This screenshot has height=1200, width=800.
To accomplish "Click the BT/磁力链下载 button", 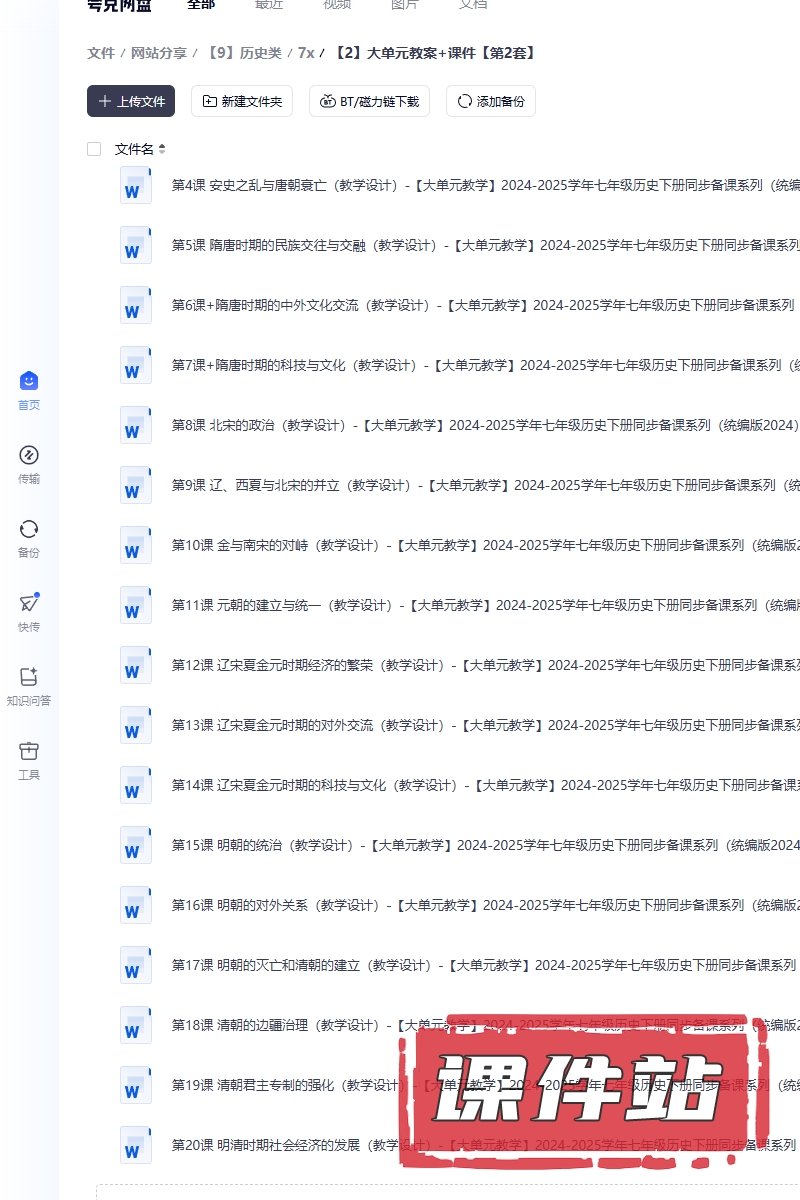I will coord(369,101).
